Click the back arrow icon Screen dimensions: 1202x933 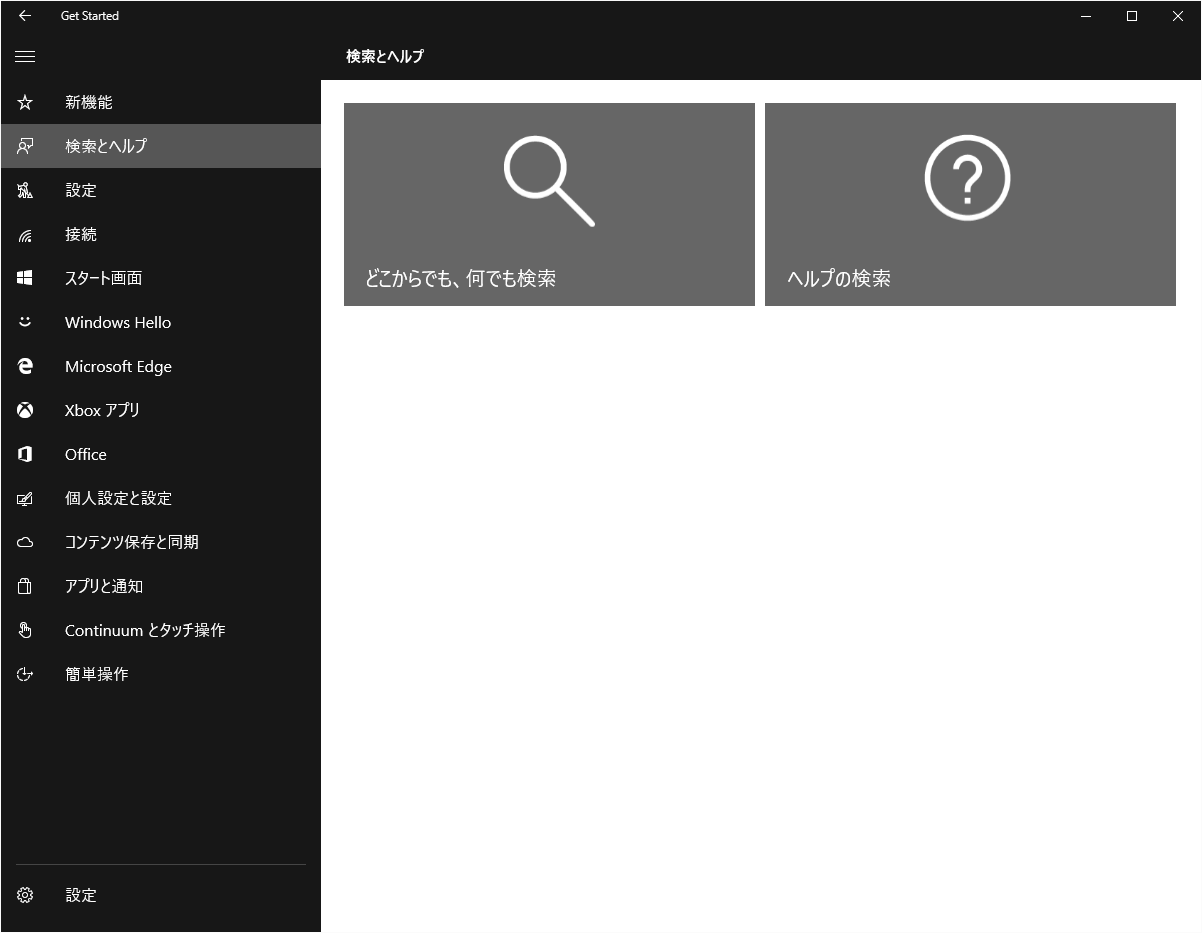pyautogui.click(x=25, y=16)
